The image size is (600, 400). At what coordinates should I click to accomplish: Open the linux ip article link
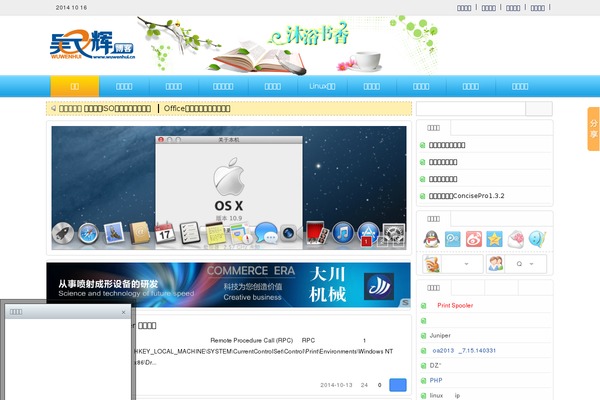[x=445, y=395]
